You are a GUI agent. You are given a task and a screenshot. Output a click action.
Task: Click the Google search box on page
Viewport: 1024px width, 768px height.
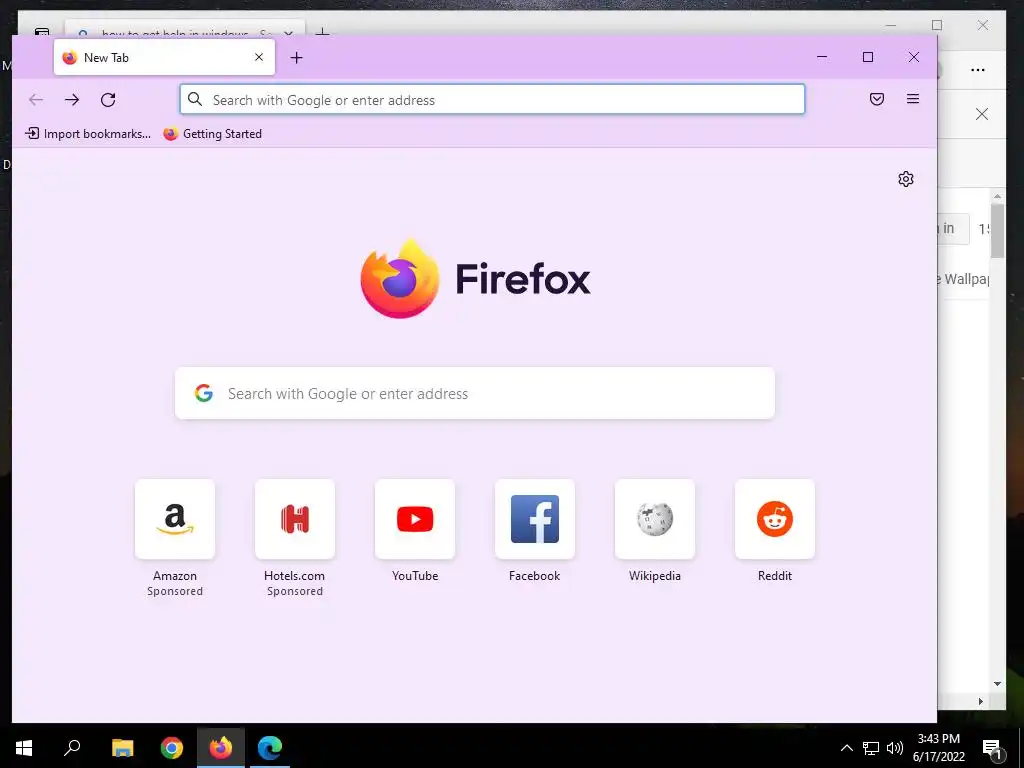(x=475, y=393)
